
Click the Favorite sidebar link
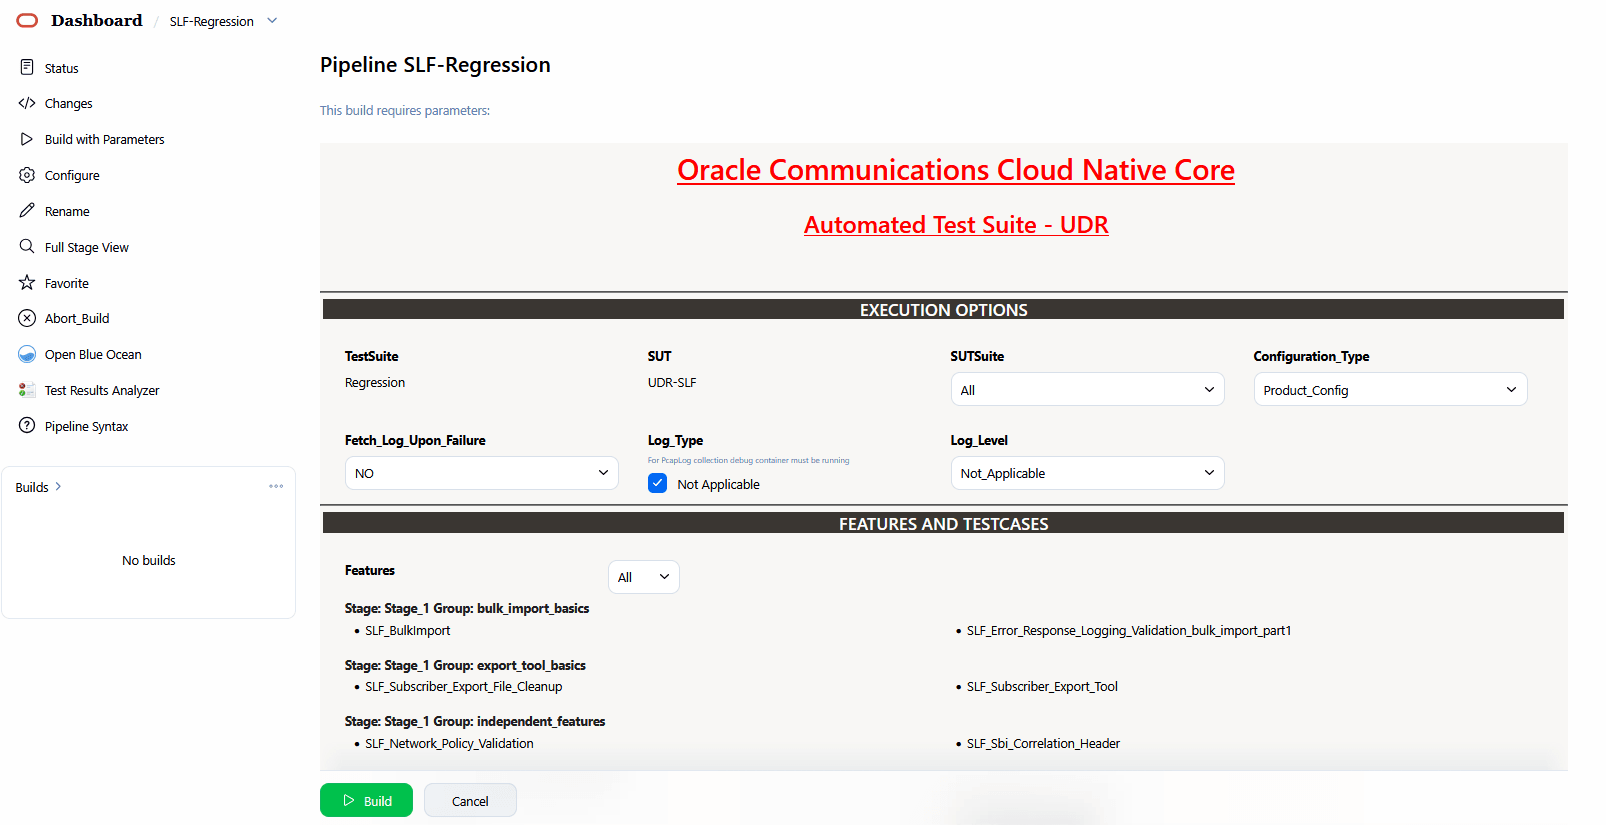(x=66, y=284)
